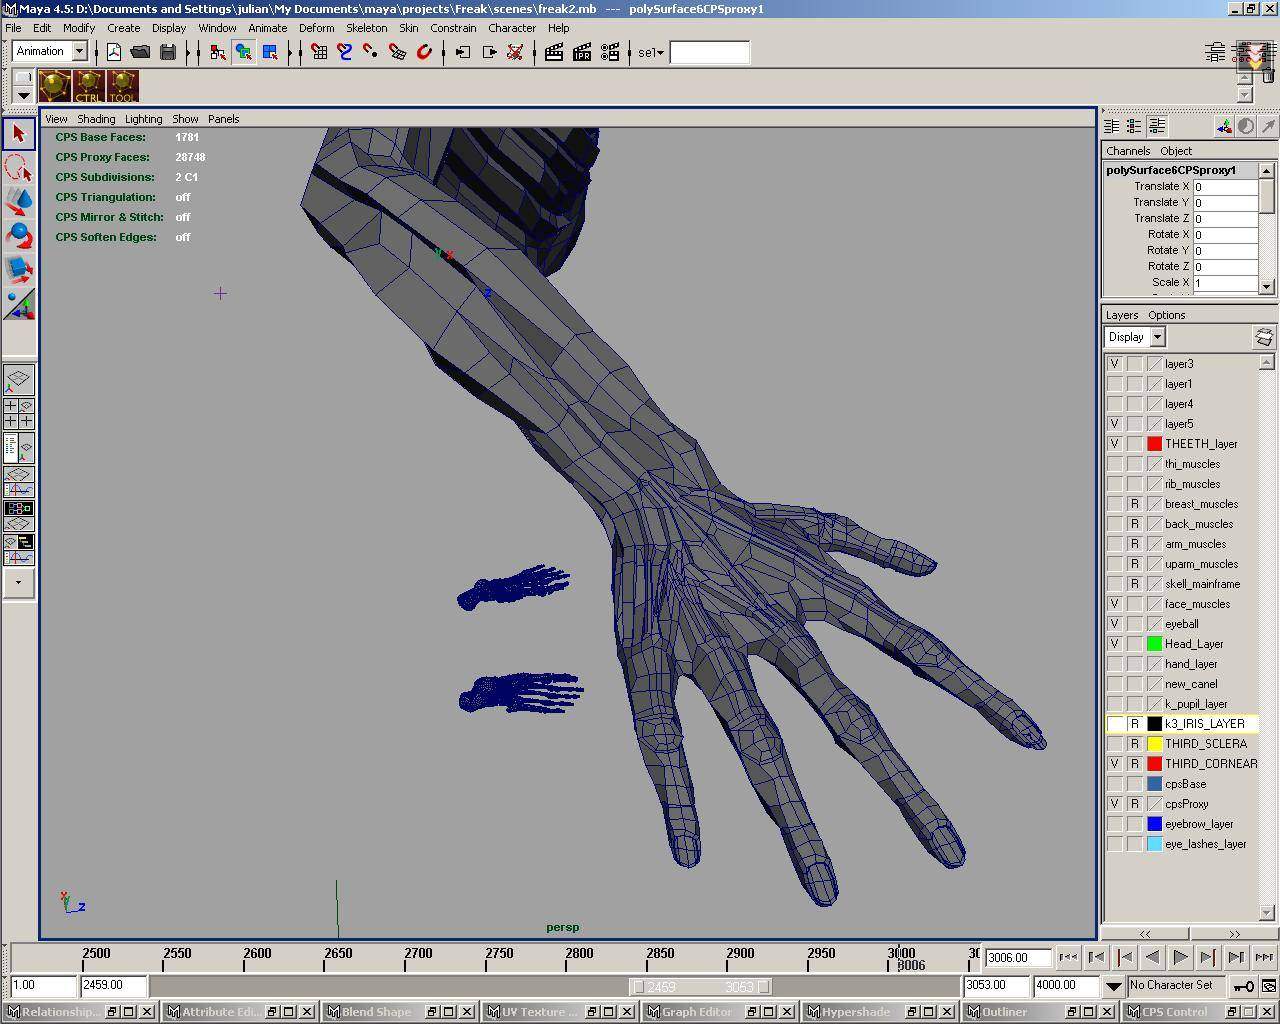Open the Skeleton menu
The height and width of the screenshot is (1024, 1280).
click(366, 28)
